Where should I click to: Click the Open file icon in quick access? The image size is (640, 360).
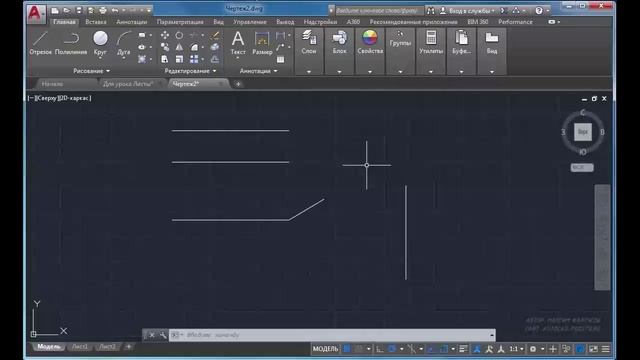[x=67, y=10]
